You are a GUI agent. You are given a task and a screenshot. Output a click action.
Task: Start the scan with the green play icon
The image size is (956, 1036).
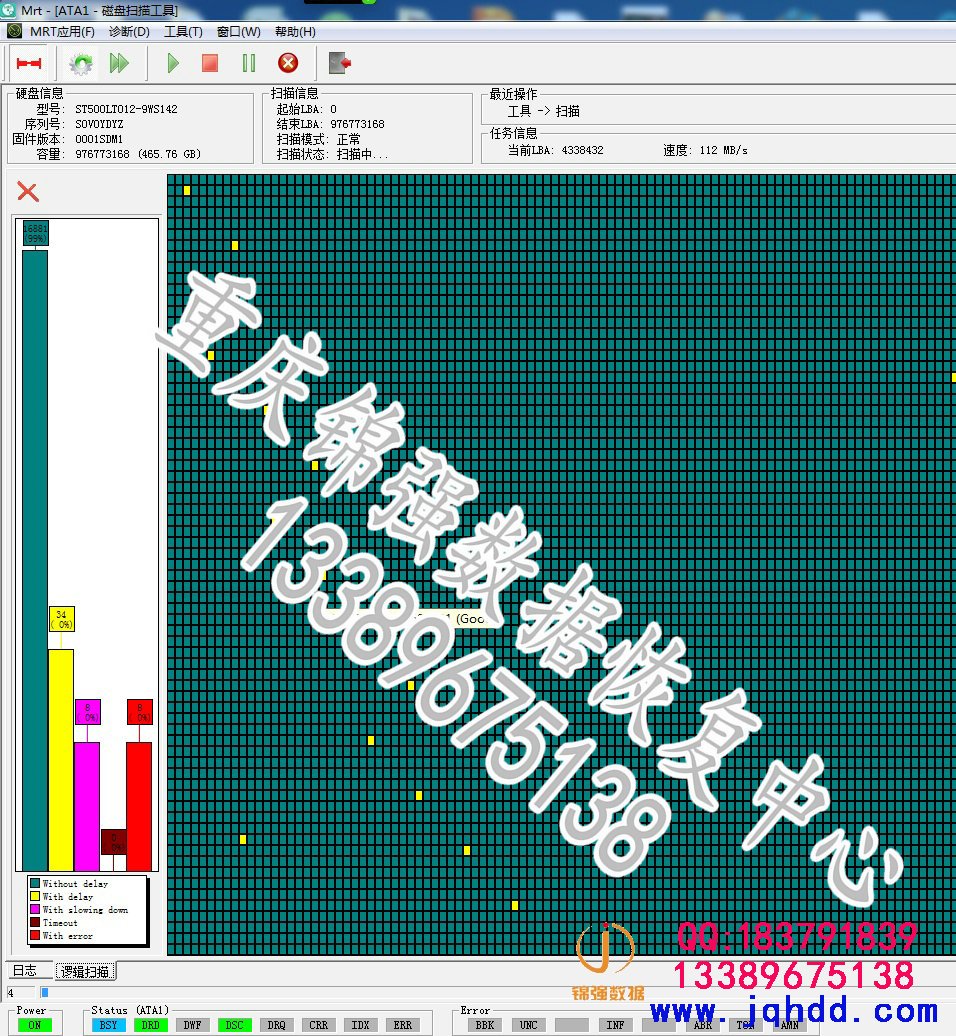pos(173,63)
